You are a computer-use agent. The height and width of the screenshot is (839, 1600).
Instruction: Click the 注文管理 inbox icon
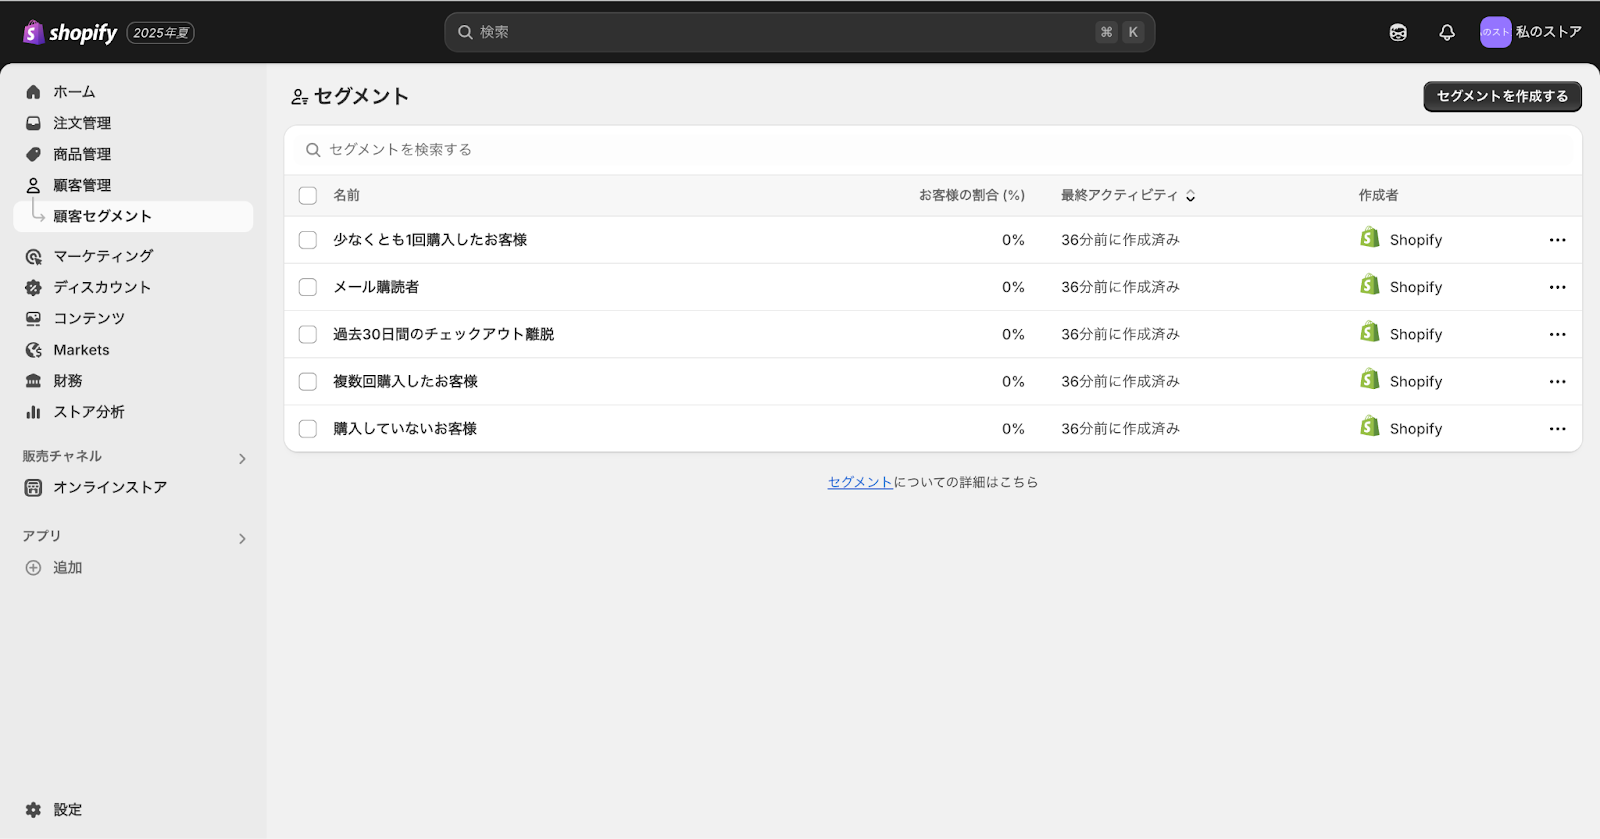point(33,123)
